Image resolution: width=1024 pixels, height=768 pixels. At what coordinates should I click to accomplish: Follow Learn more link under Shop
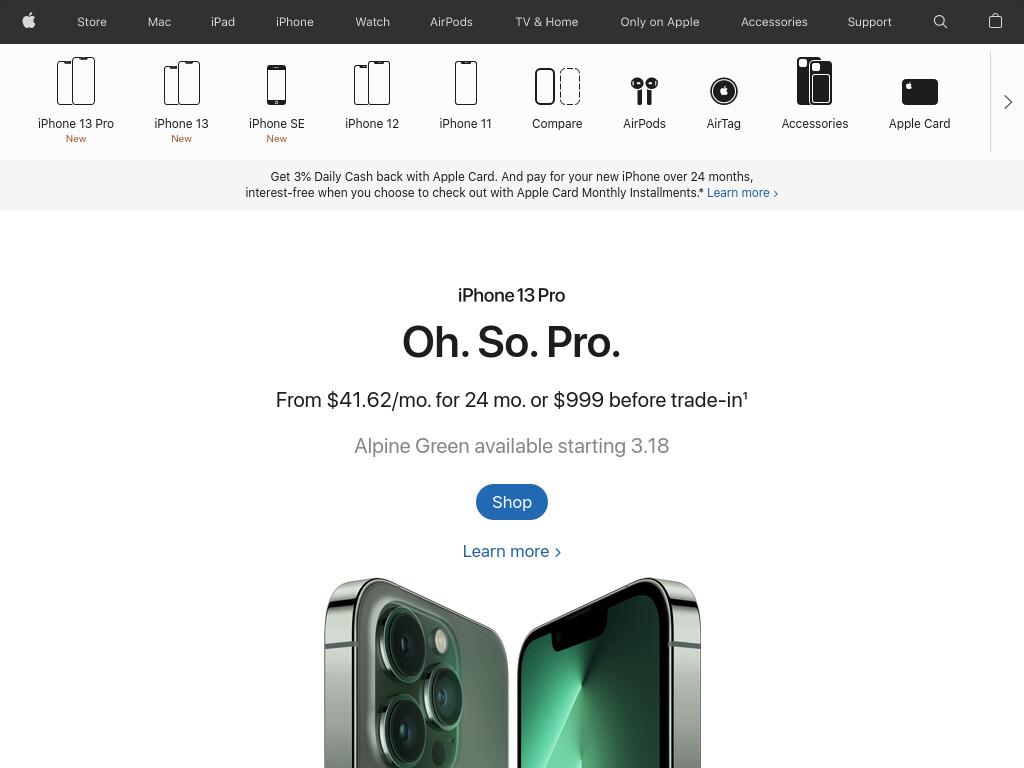(x=511, y=551)
